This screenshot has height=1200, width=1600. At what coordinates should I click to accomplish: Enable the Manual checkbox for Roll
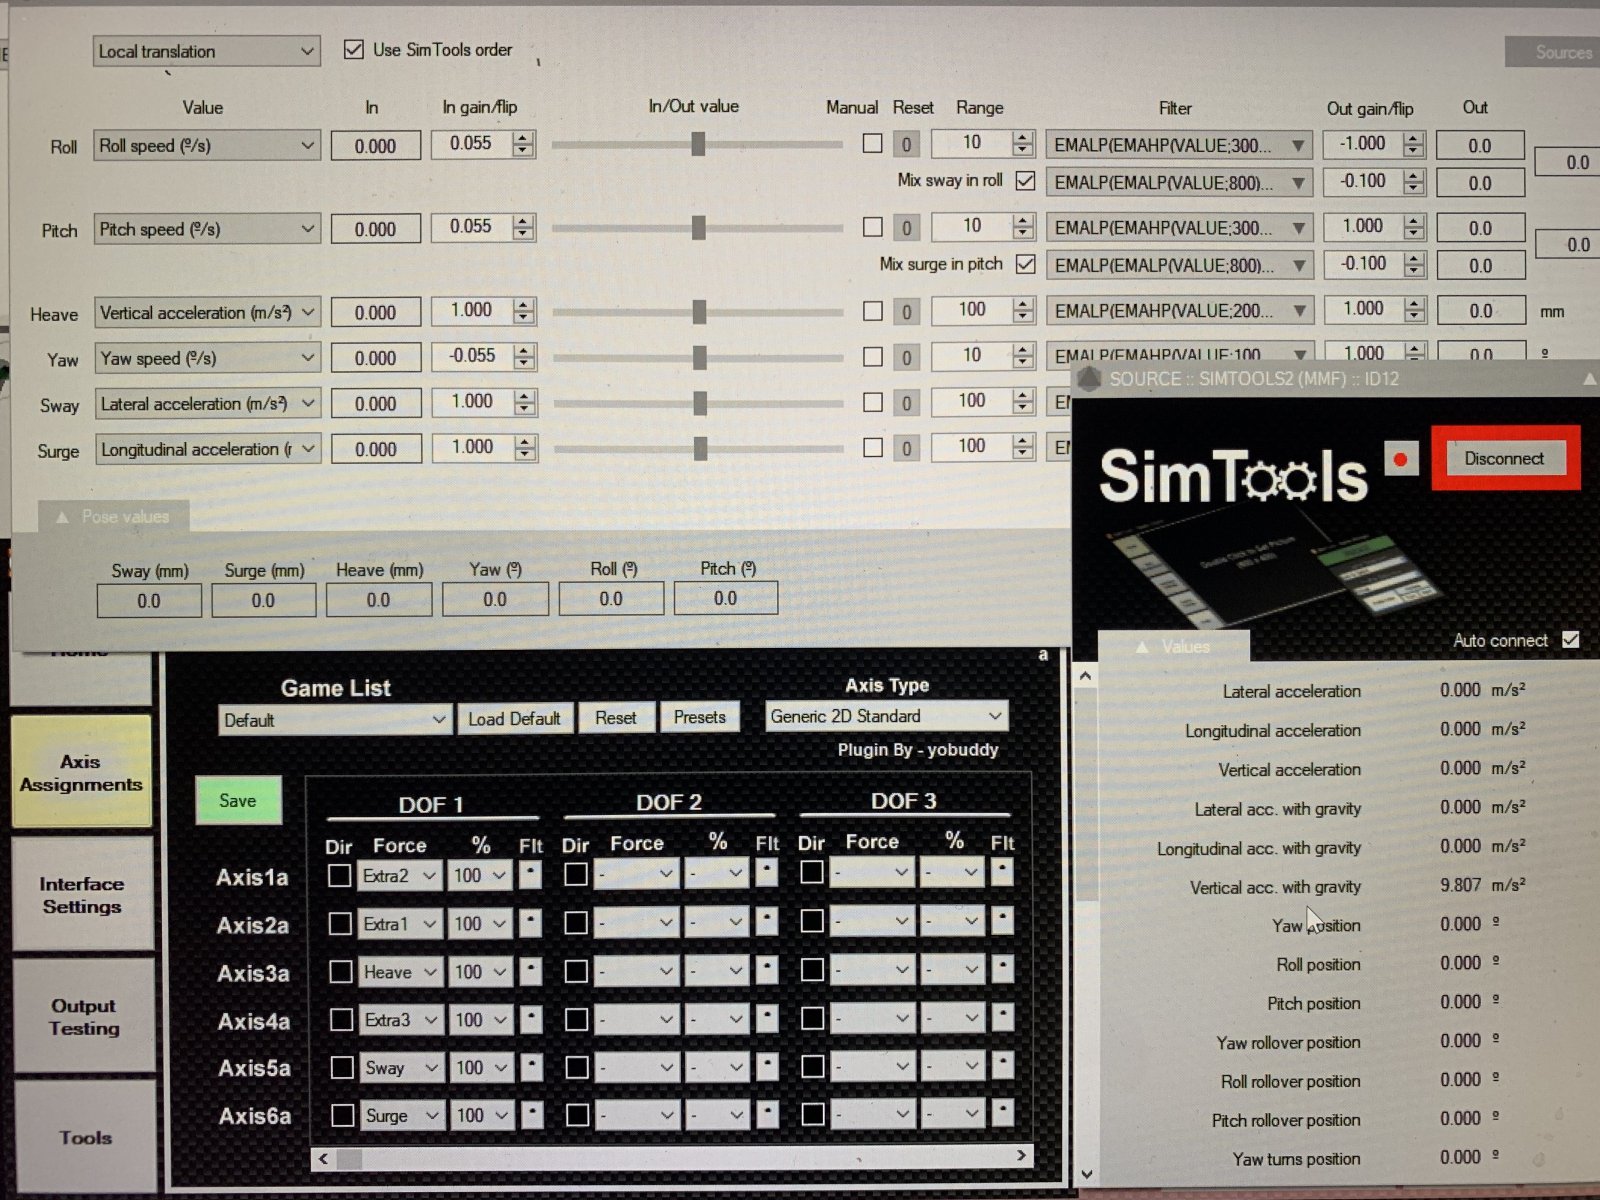(x=872, y=143)
